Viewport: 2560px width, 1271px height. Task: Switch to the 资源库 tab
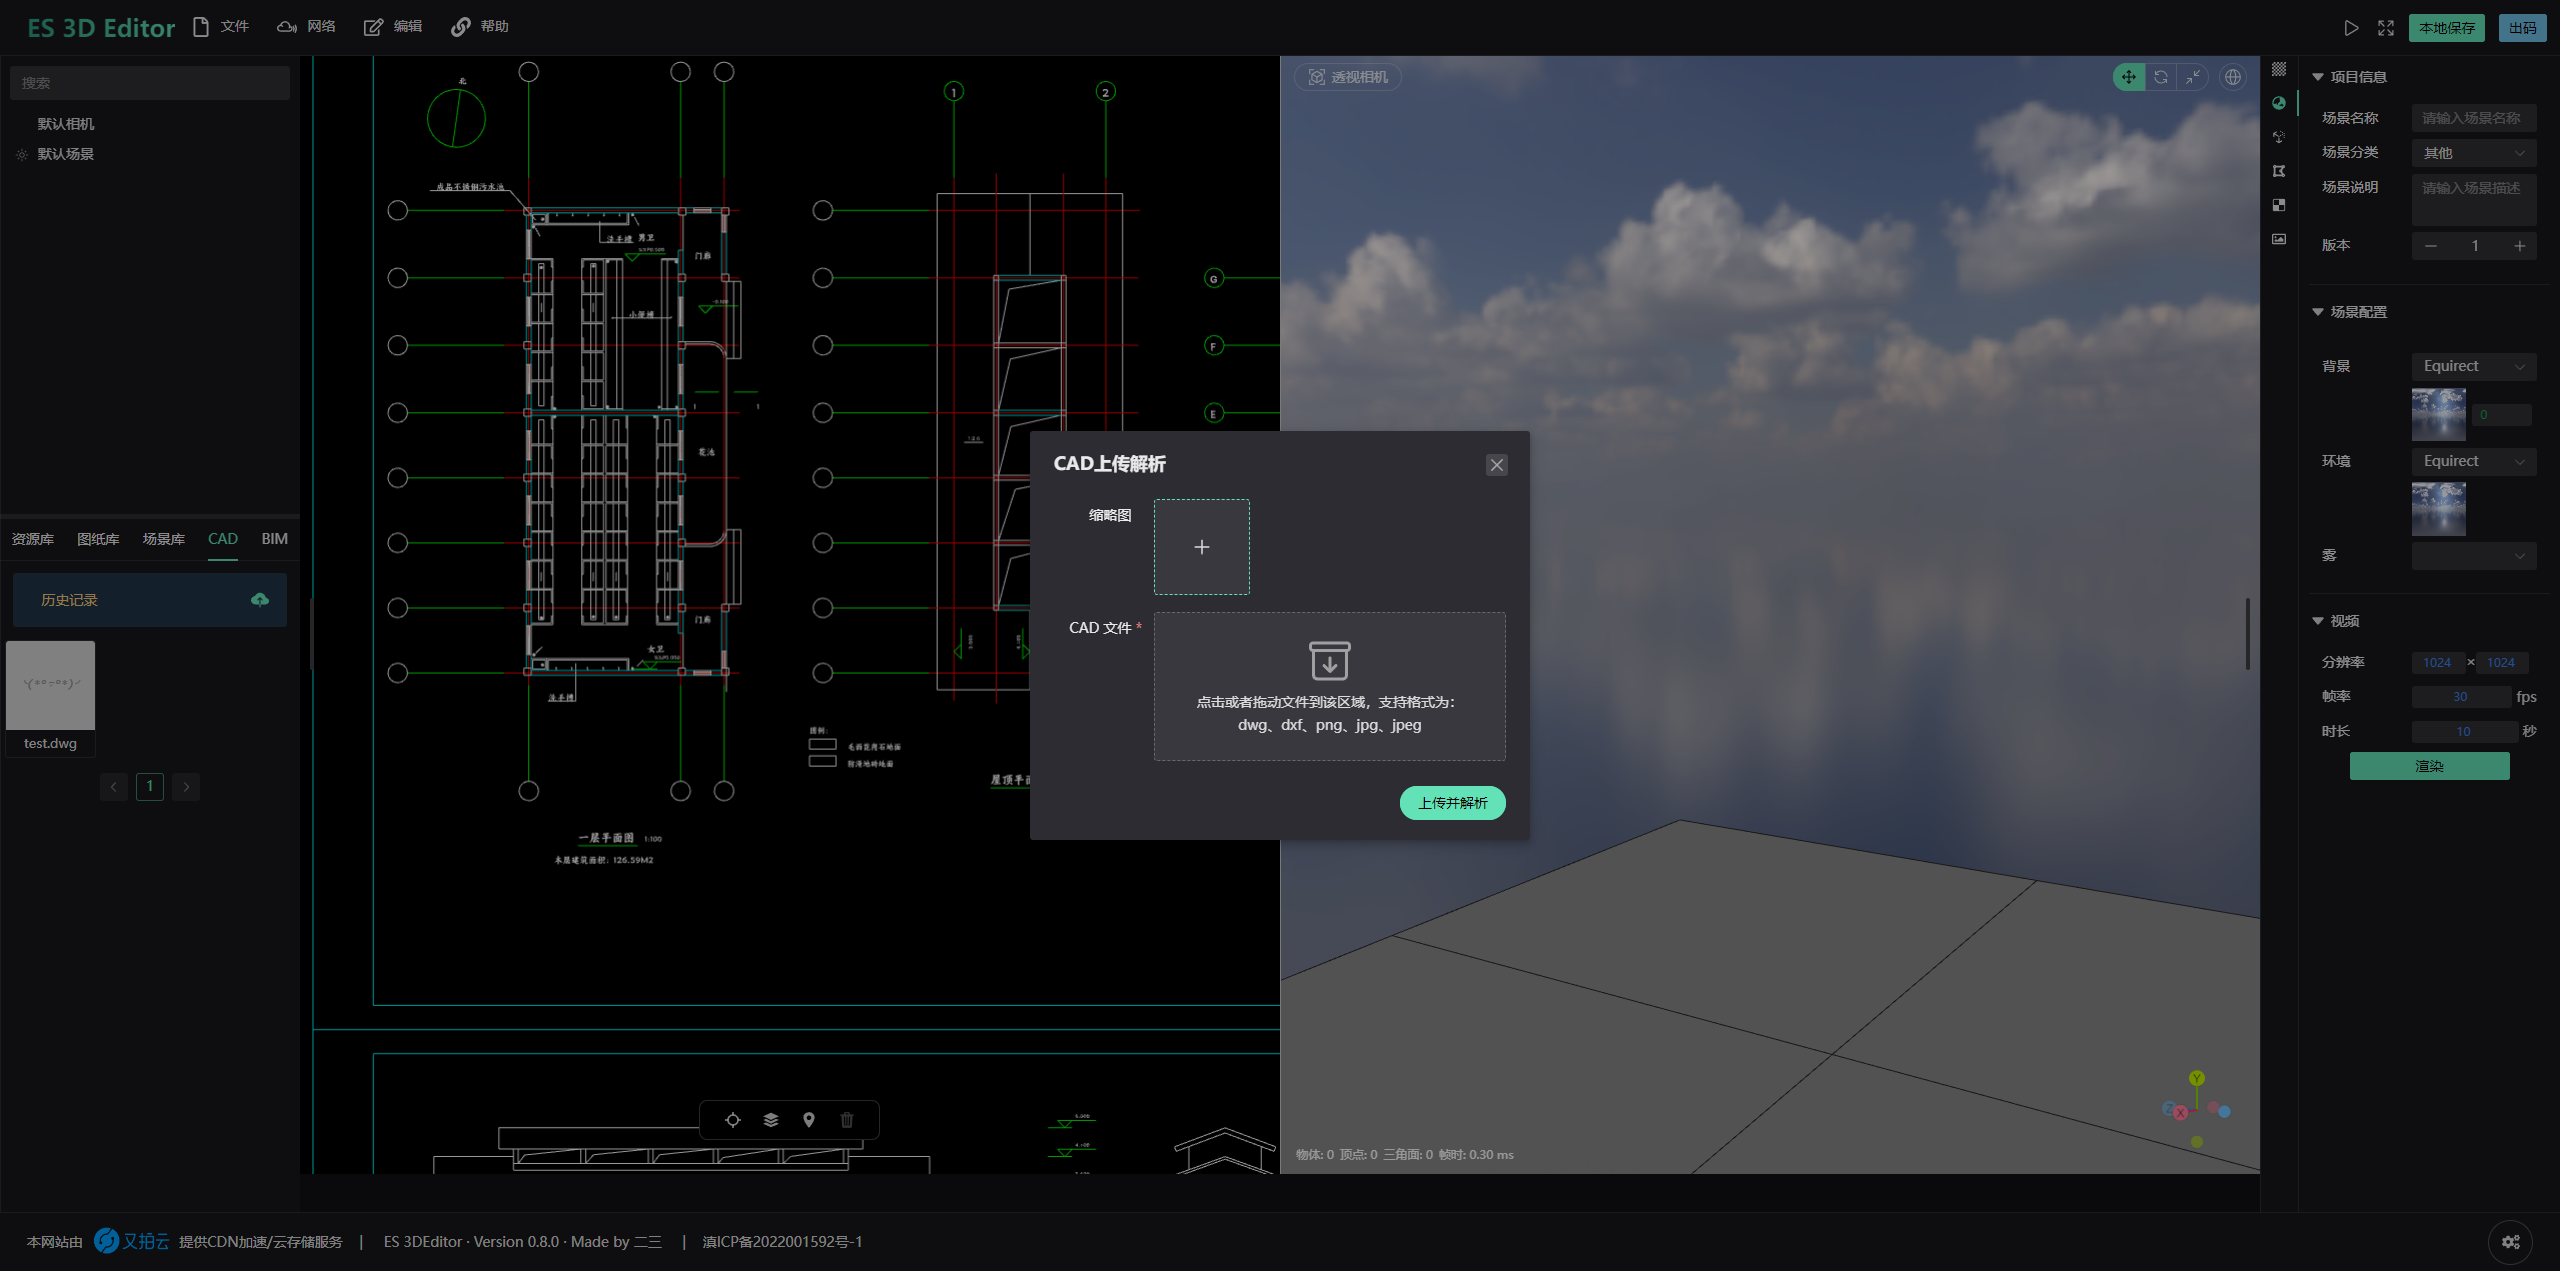coord(33,539)
